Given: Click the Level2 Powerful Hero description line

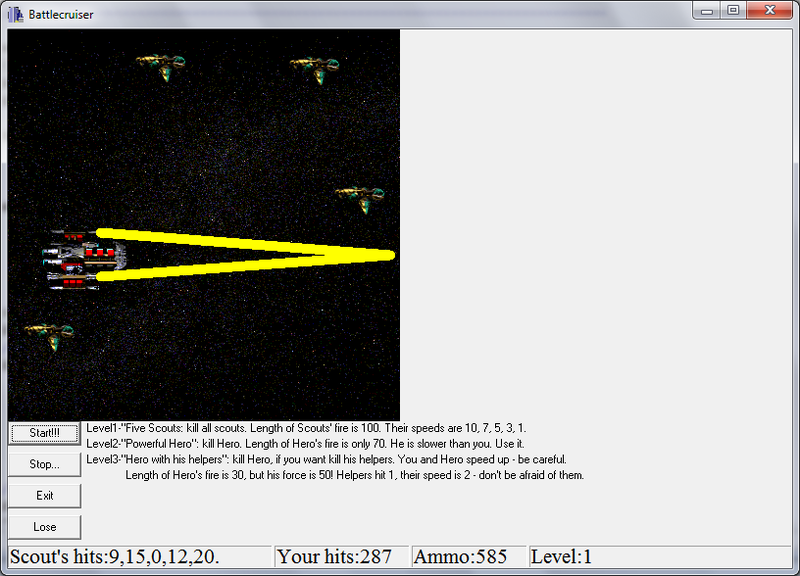Looking at the screenshot, I should [305, 444].
